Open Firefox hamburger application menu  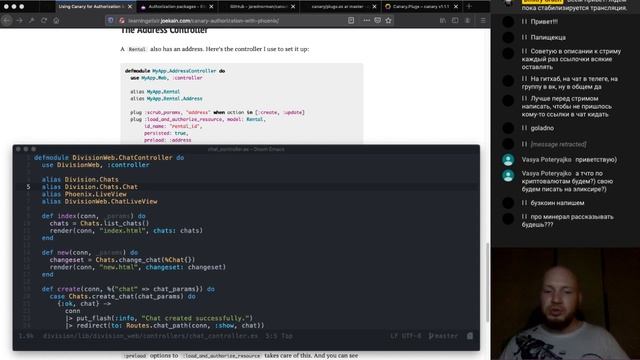(x=483, y=20)
